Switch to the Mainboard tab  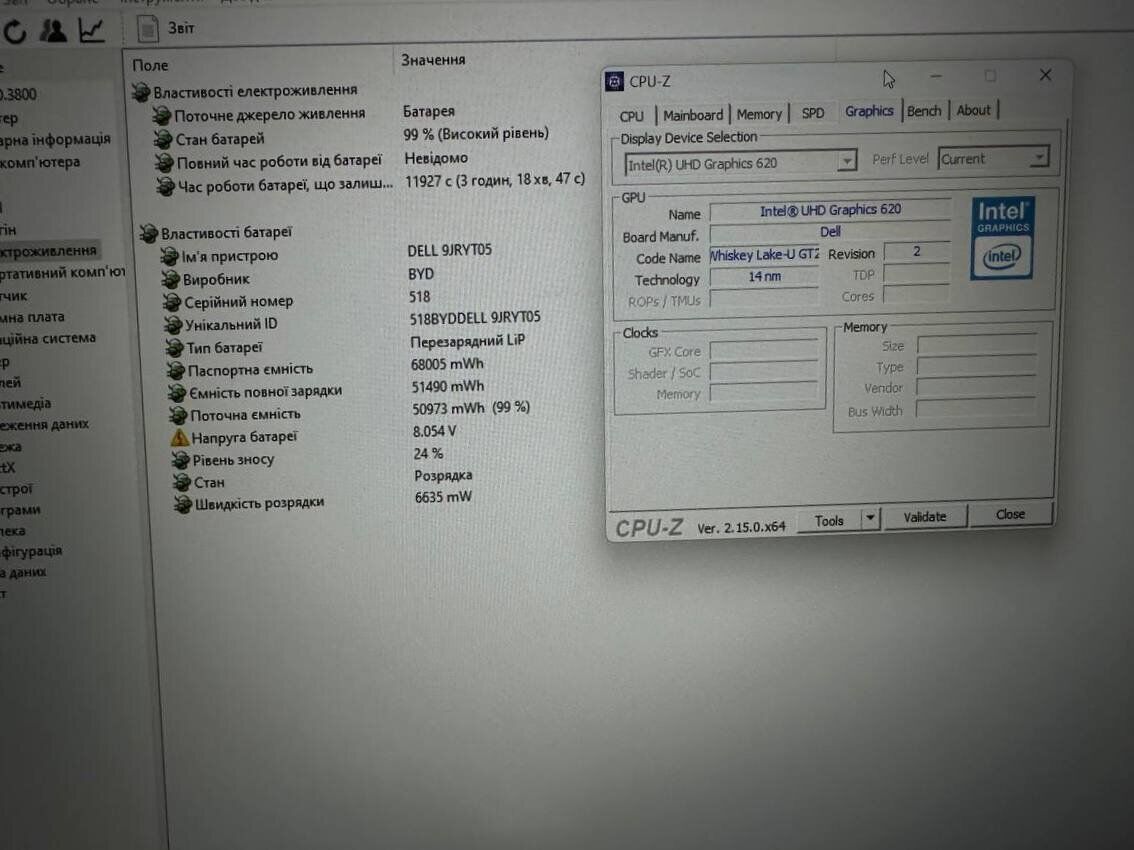tap(692, 115)
